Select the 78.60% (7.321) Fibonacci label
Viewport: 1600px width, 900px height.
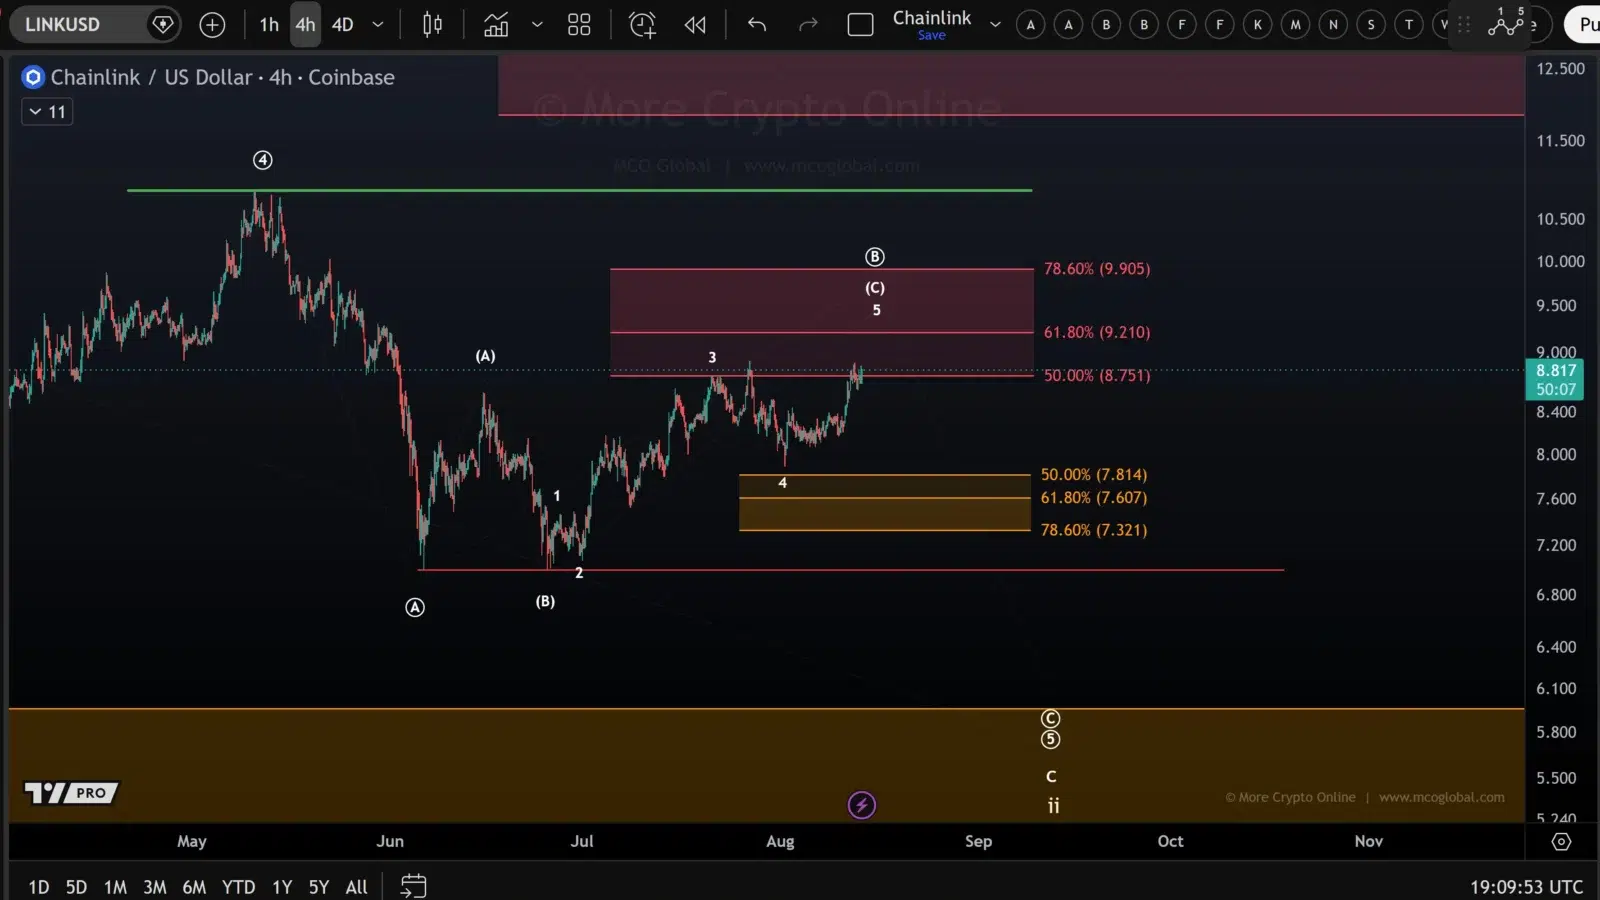(1094, 530)
